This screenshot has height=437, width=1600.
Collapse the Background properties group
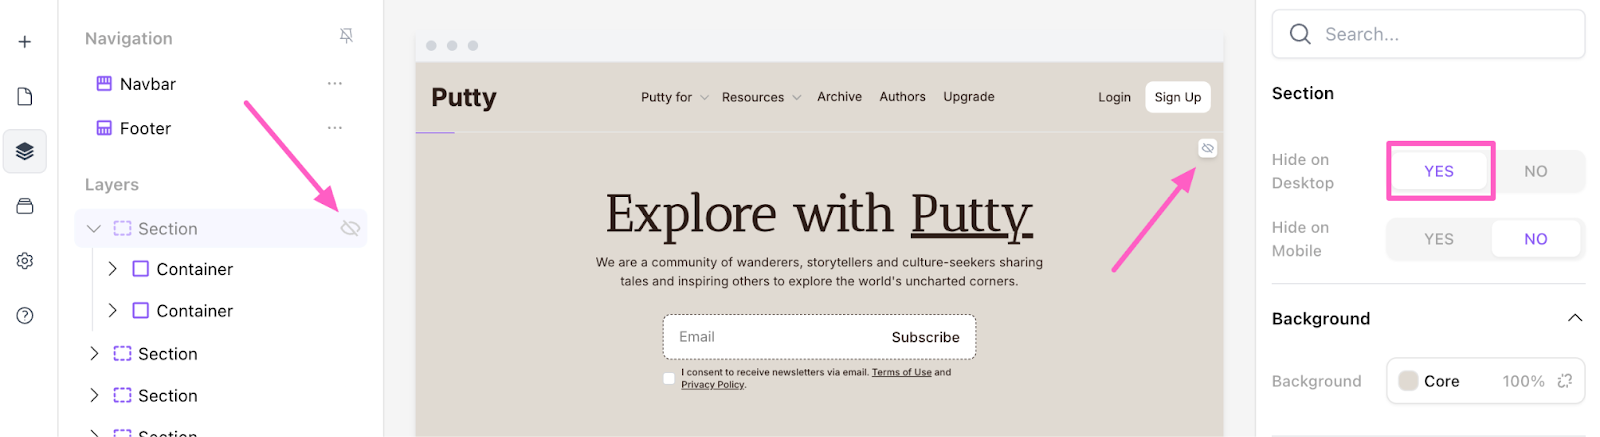coord(1574,318)
